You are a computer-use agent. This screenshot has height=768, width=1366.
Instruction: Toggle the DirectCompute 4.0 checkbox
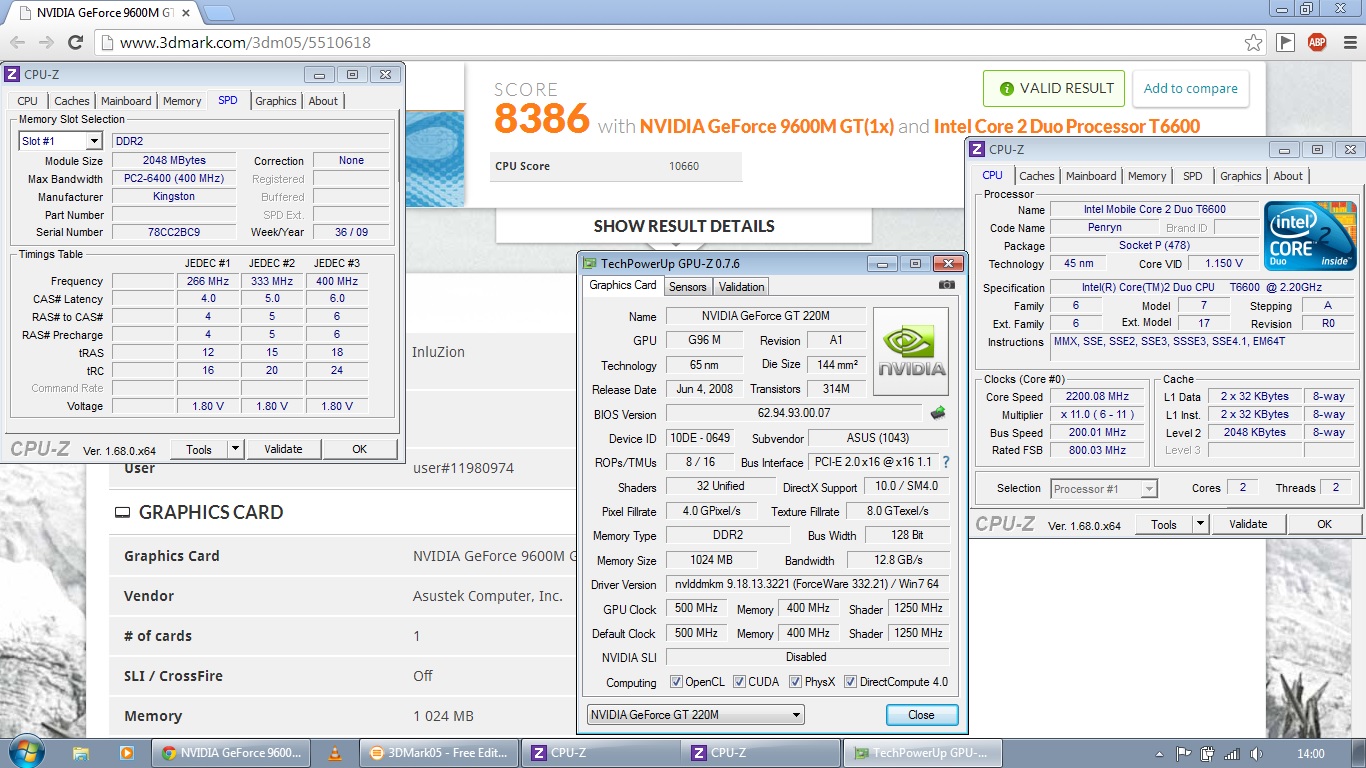point(851,682)
